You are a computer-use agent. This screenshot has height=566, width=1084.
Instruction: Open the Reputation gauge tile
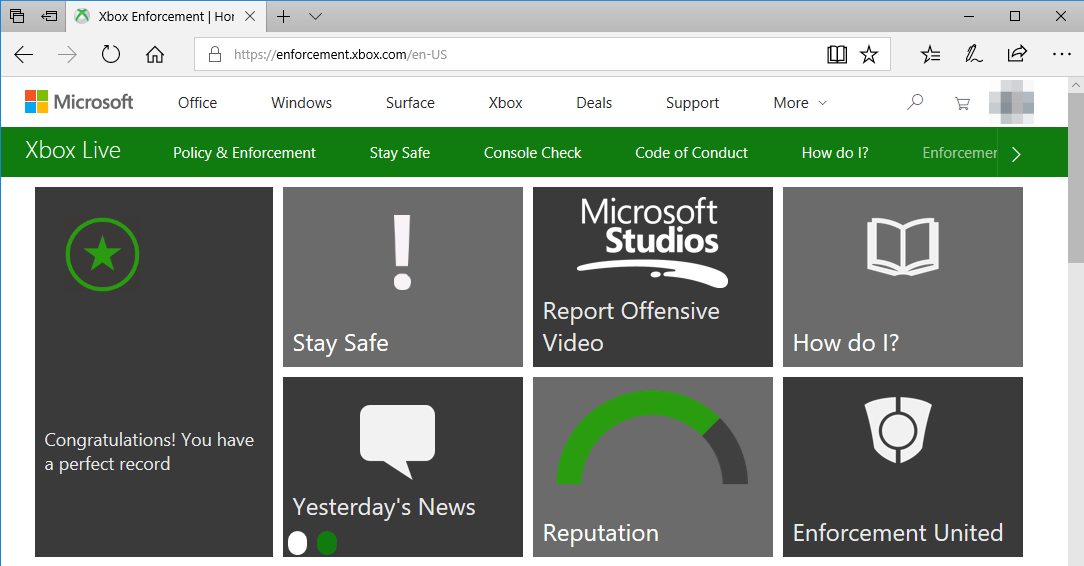click(653, 467)
